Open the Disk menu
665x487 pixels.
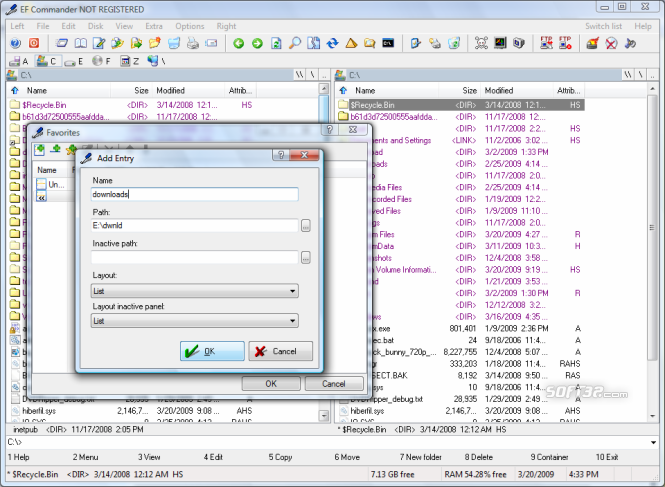pyautogui.click(x=95, y=26)
